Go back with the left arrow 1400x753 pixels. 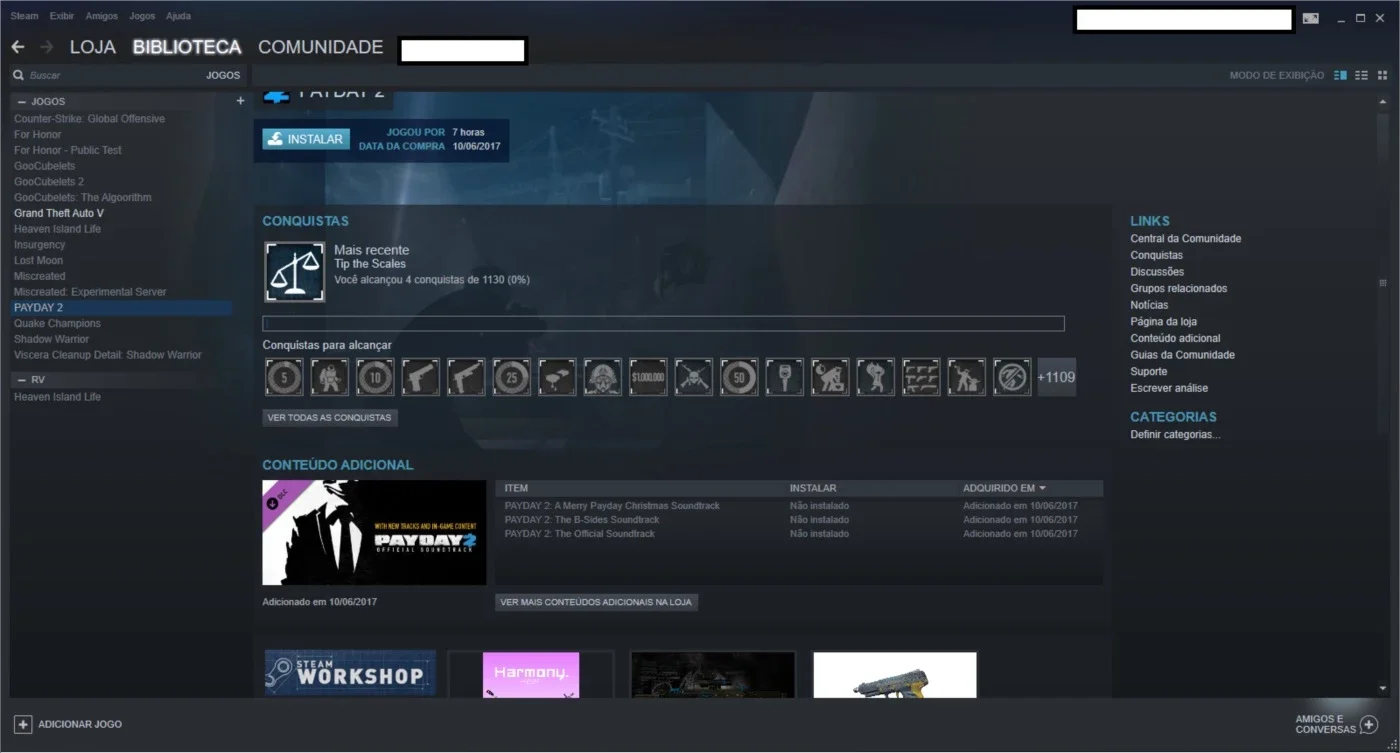pos(17,47)
